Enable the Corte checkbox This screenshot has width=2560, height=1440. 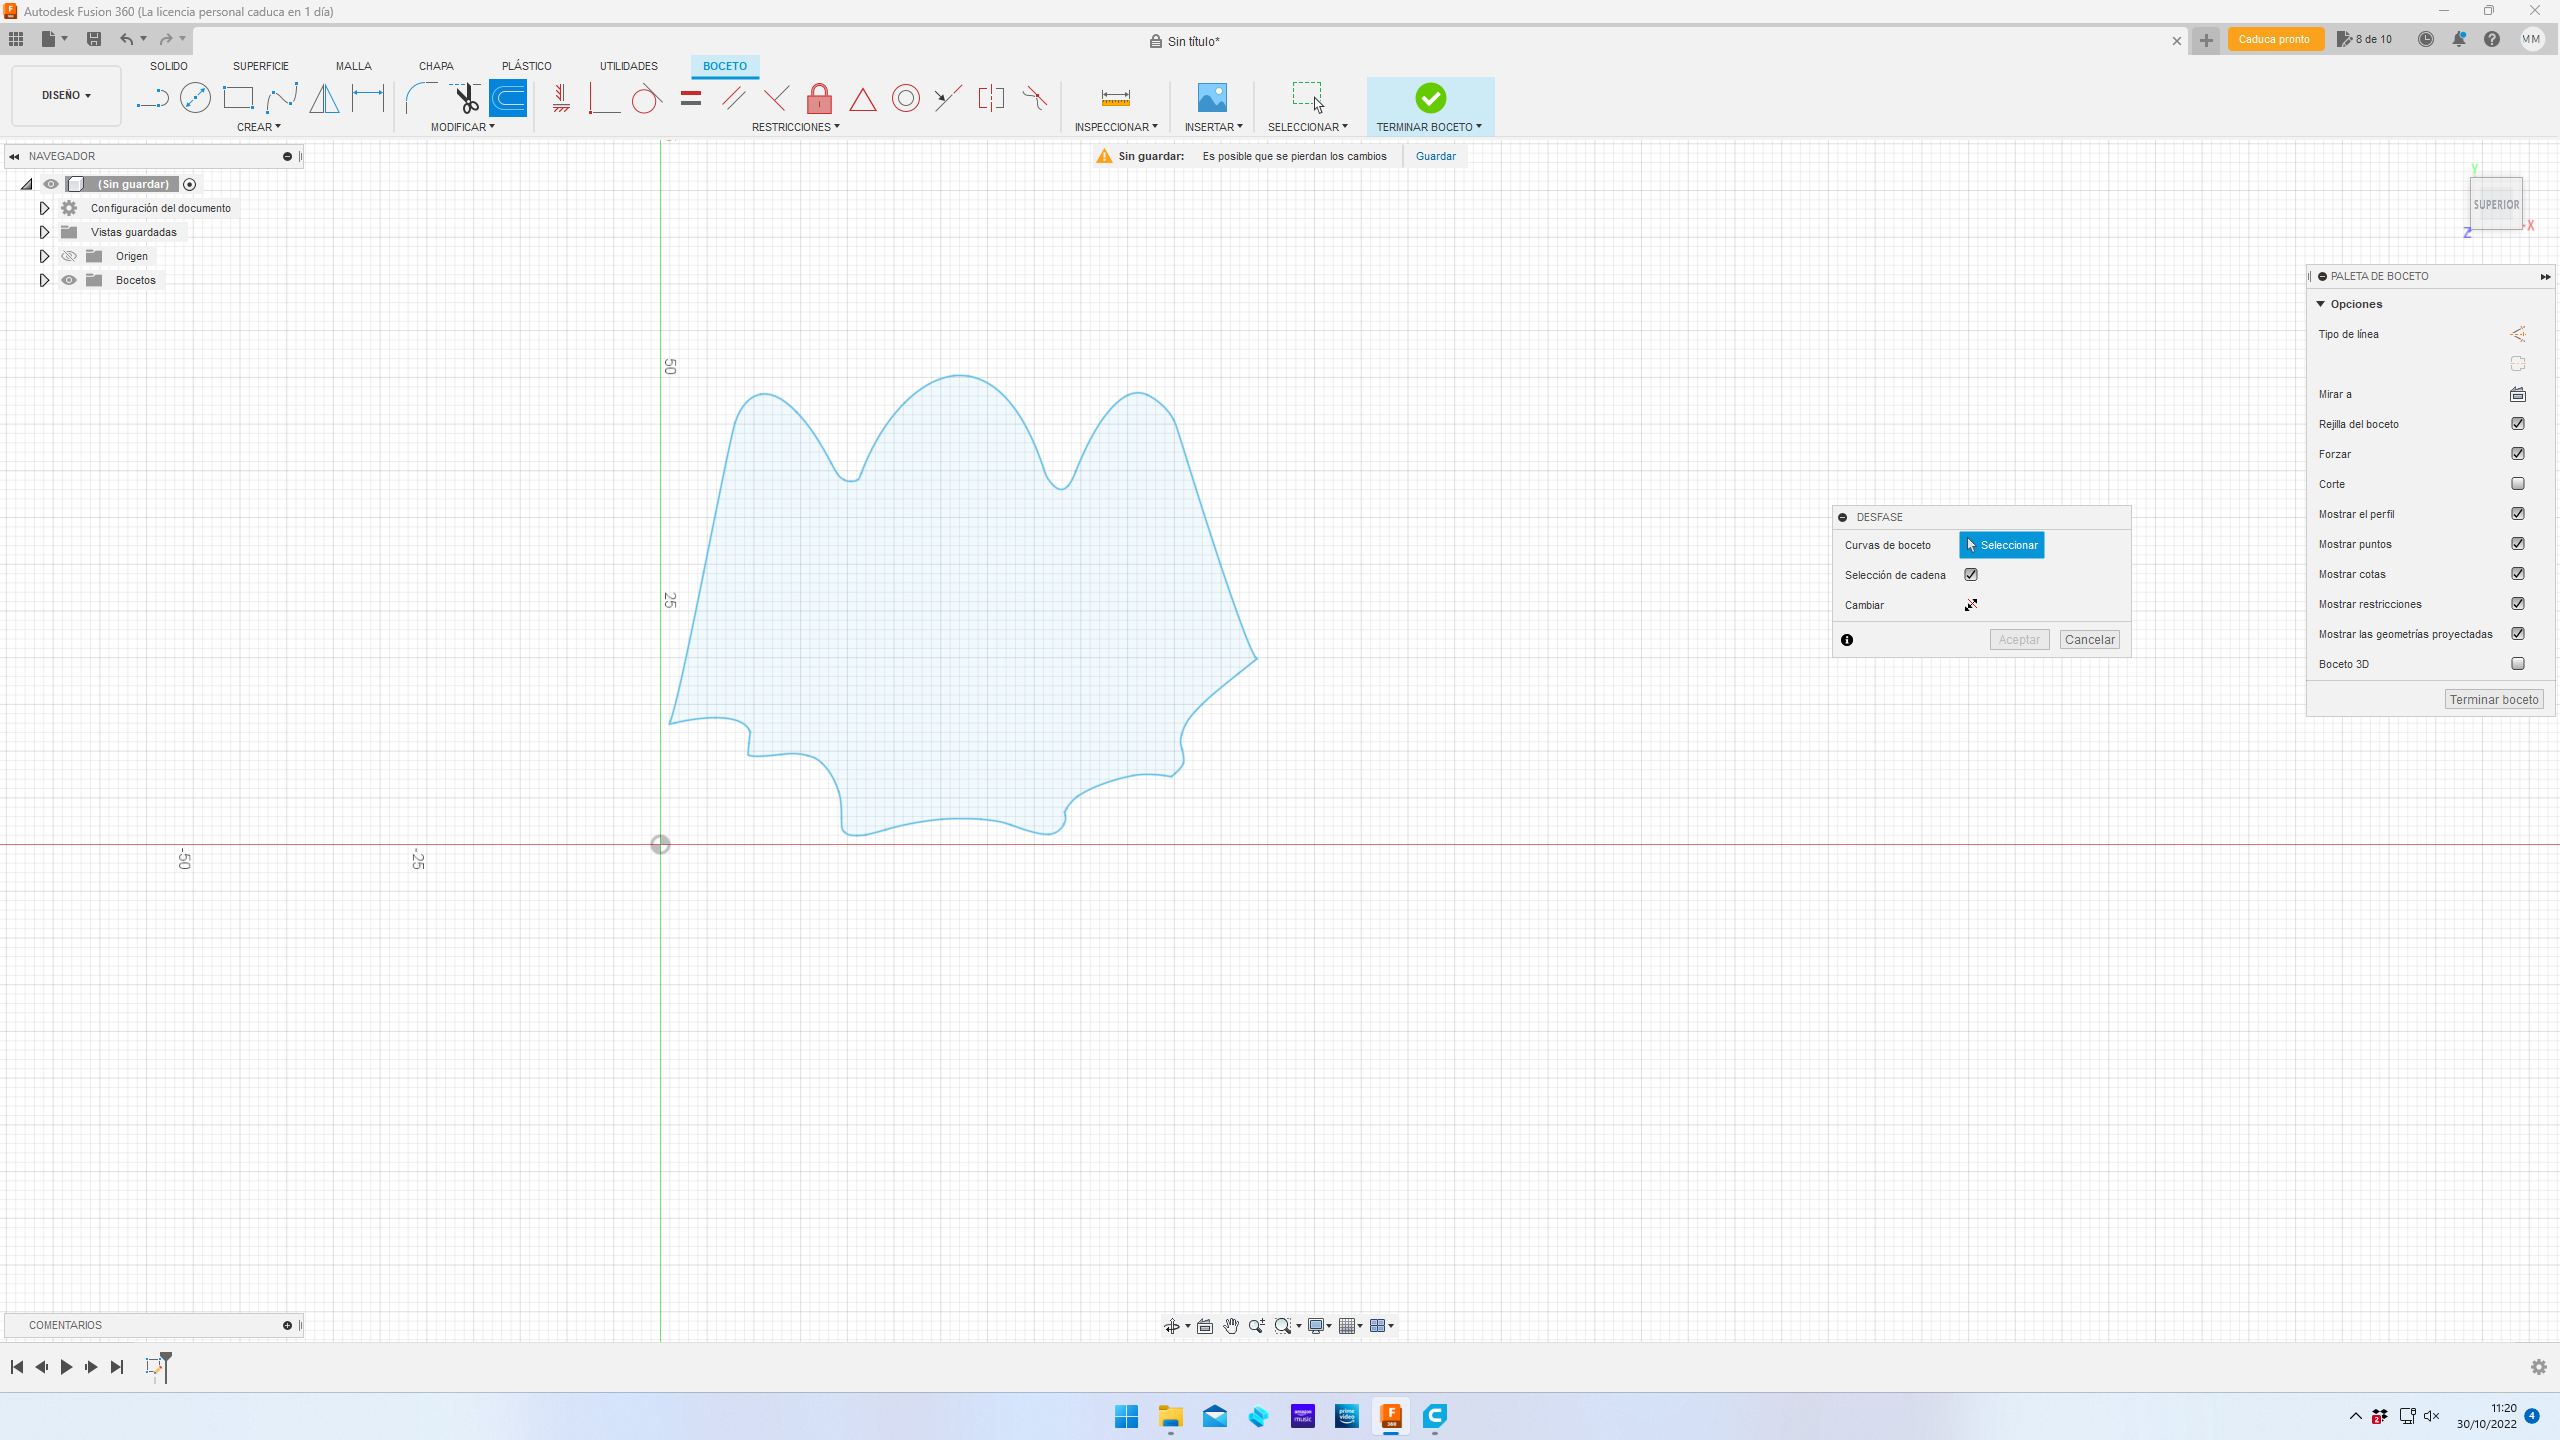(x=2517, y=484)
